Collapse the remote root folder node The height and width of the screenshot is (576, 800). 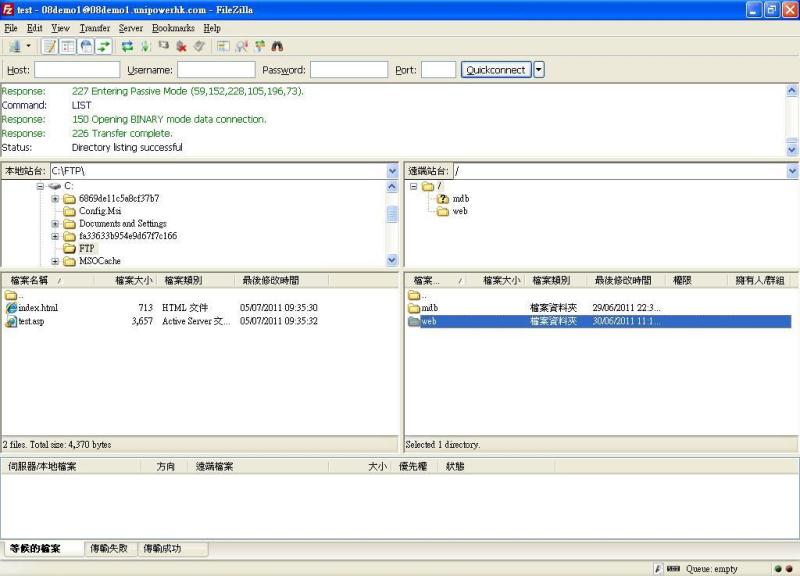click(414, 186)
